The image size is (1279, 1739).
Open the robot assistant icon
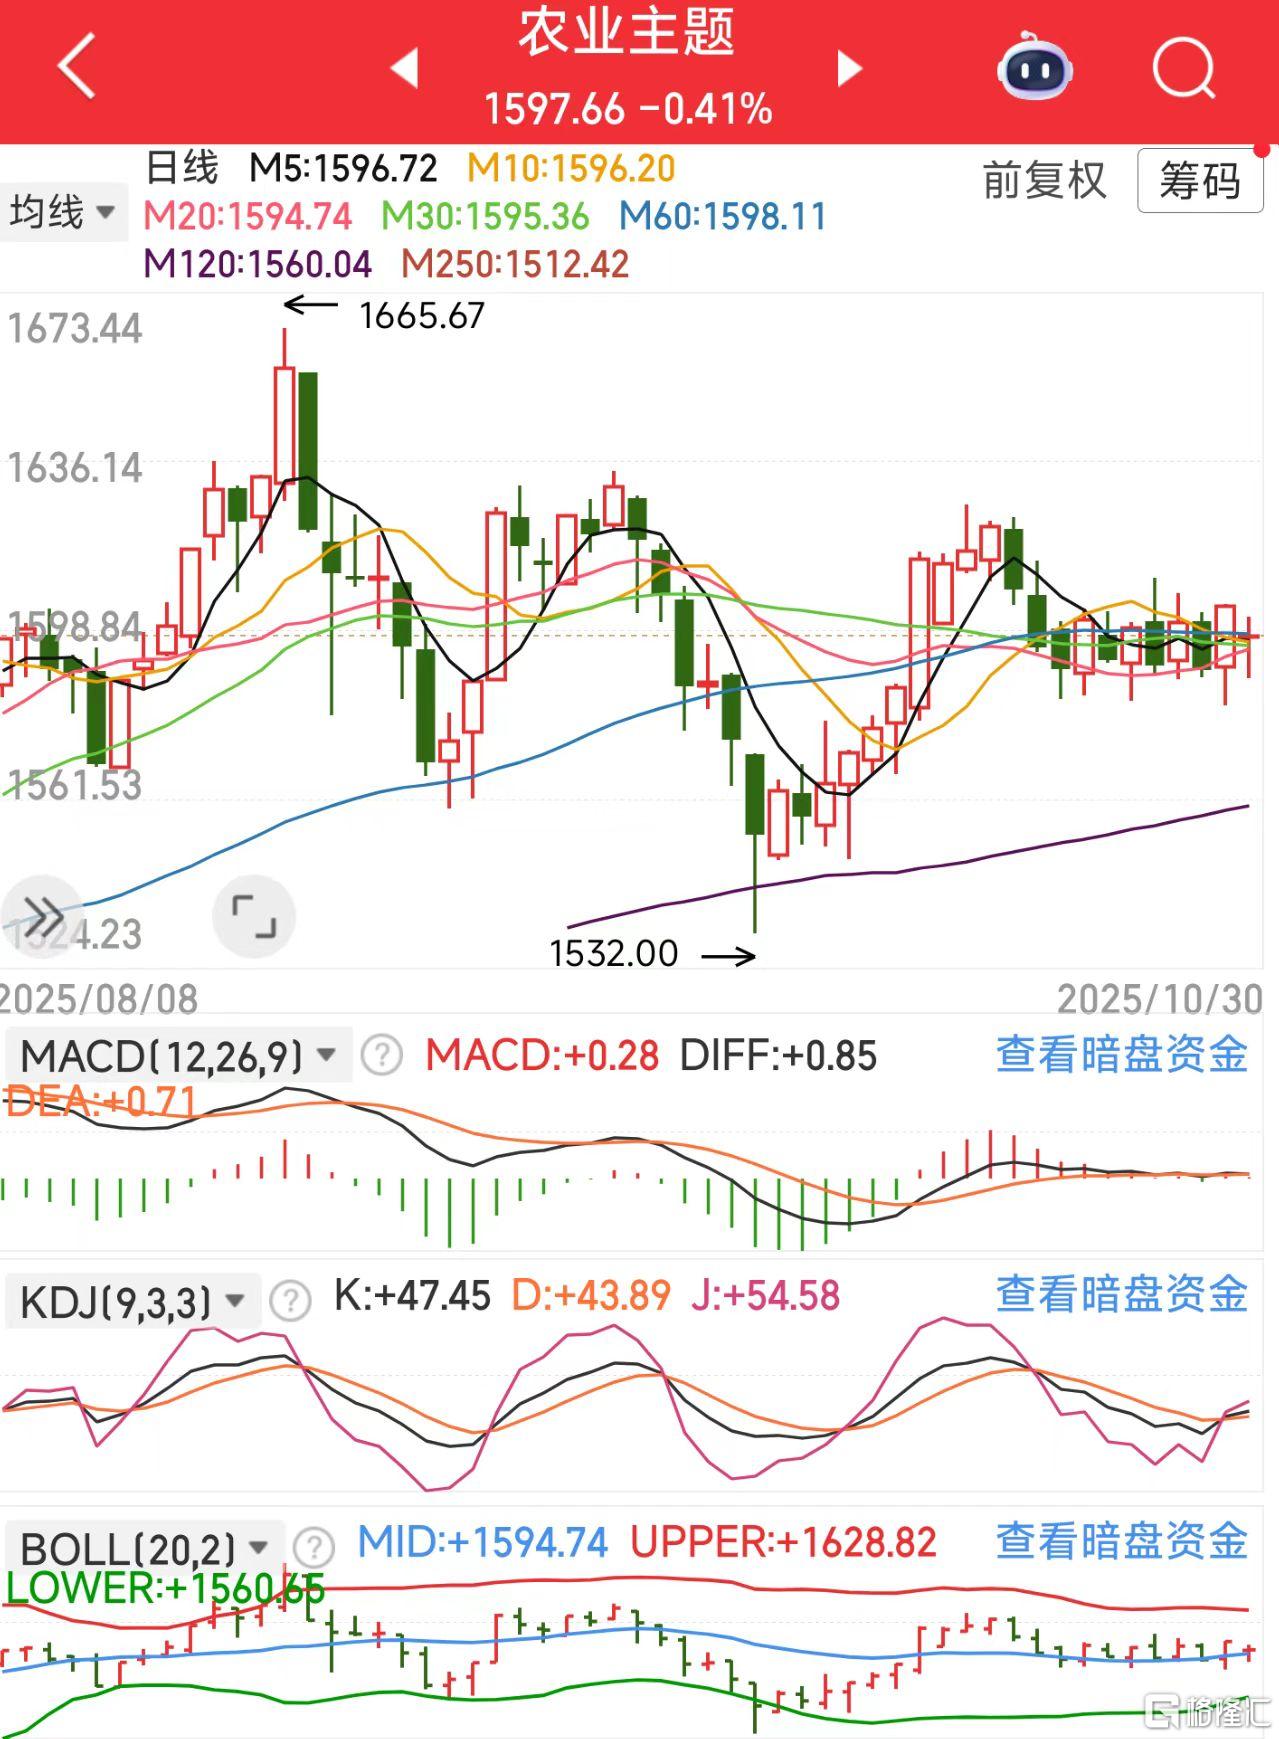1034,67
